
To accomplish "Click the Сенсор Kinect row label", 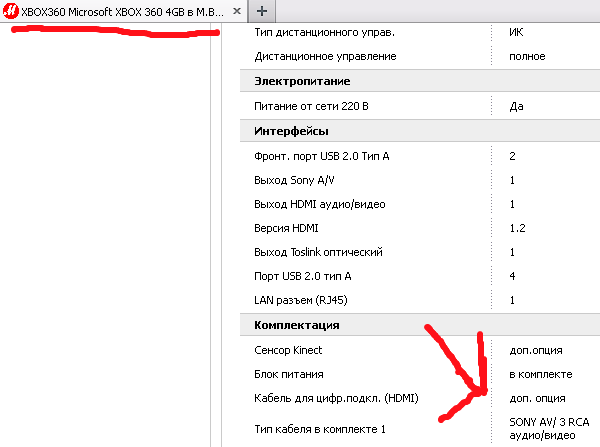I will (298, 350).
